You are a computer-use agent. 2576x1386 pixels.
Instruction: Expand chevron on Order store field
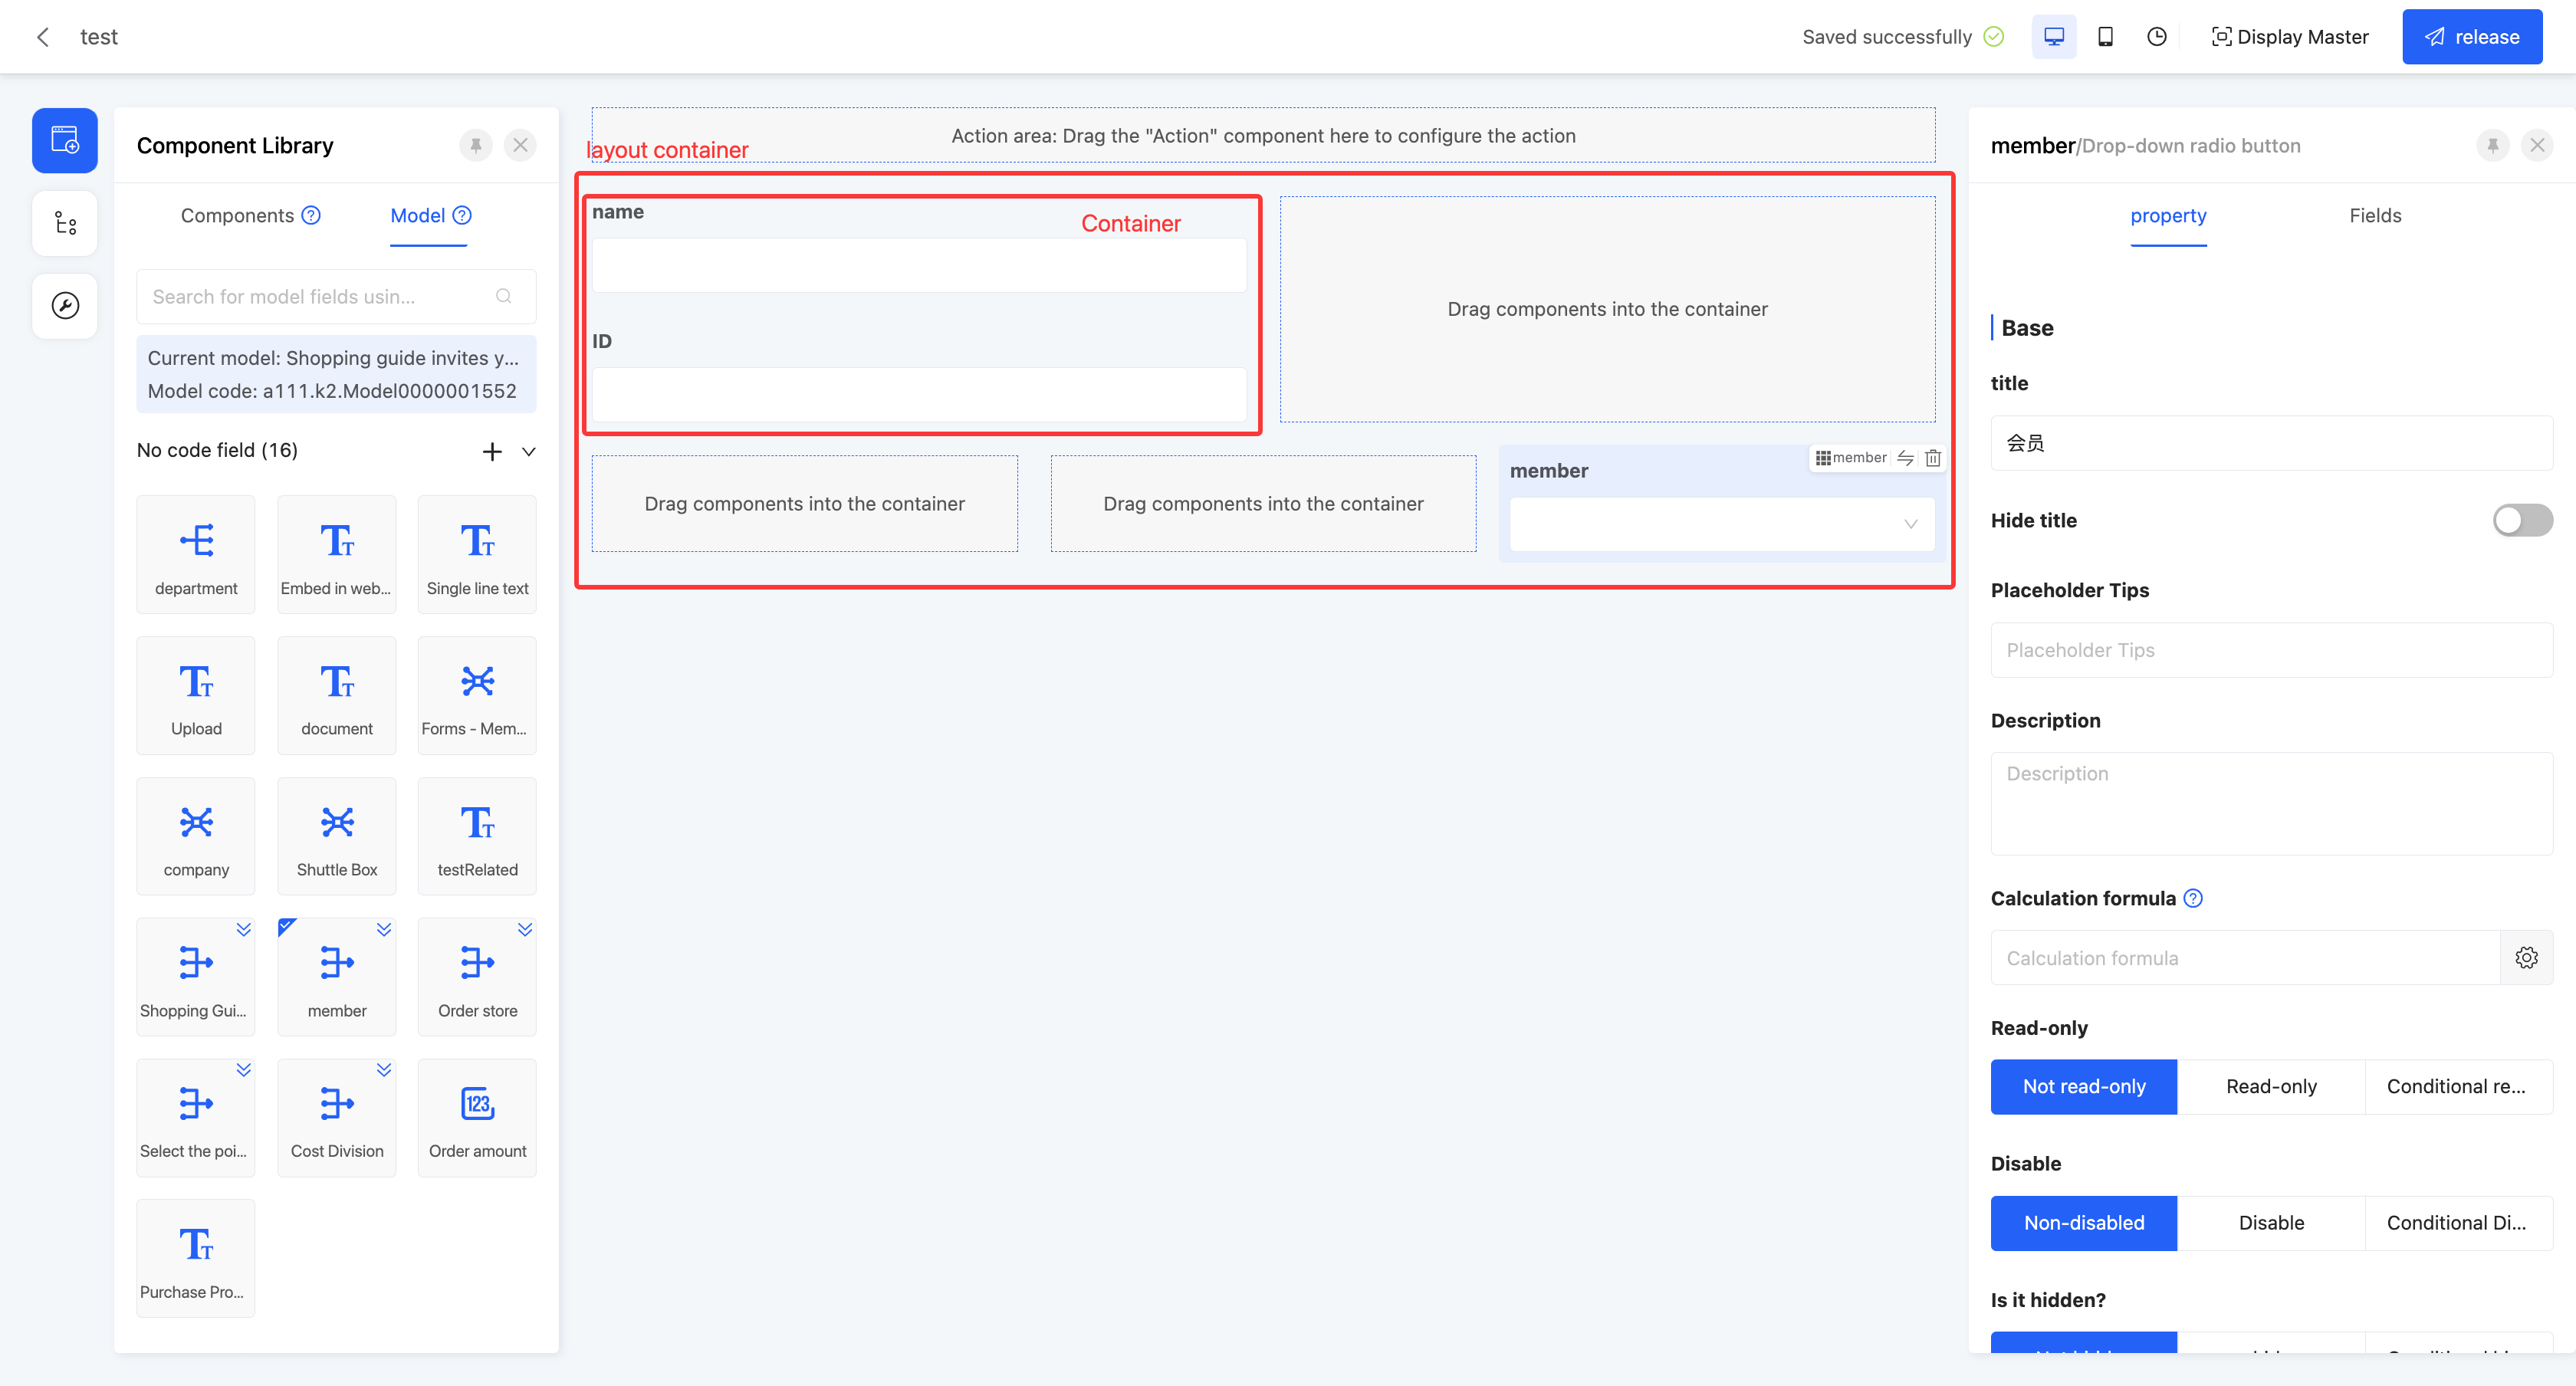[525, 930]
